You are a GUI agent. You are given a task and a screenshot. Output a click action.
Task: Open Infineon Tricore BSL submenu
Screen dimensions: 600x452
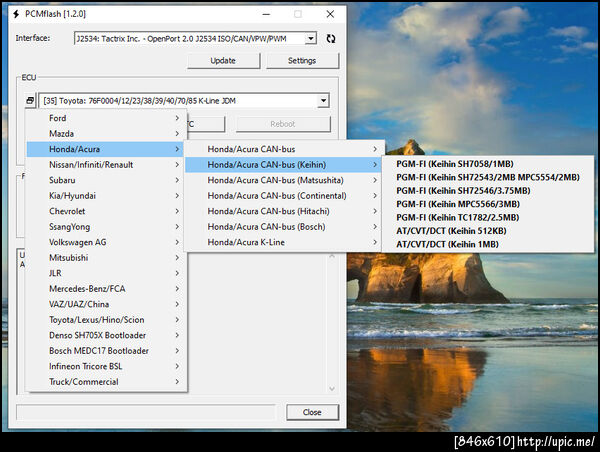[x=106, y=366]
